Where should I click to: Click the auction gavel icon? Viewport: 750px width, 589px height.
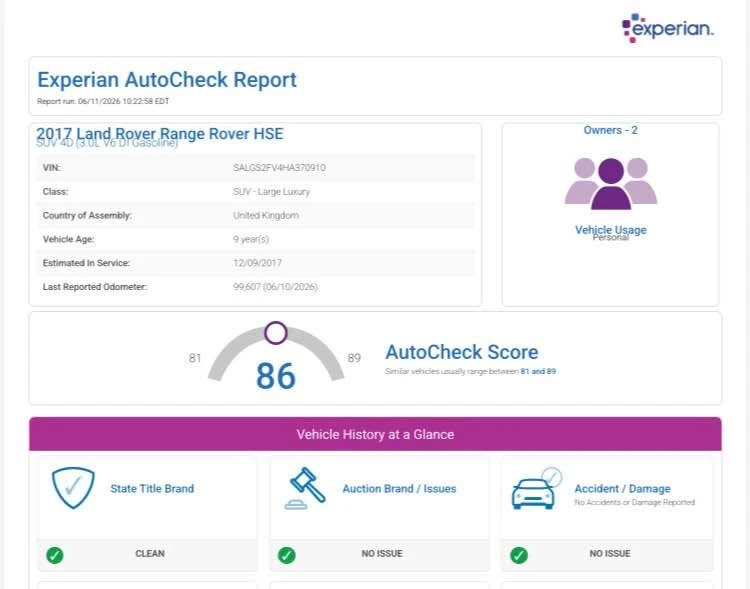coord(305,488)
